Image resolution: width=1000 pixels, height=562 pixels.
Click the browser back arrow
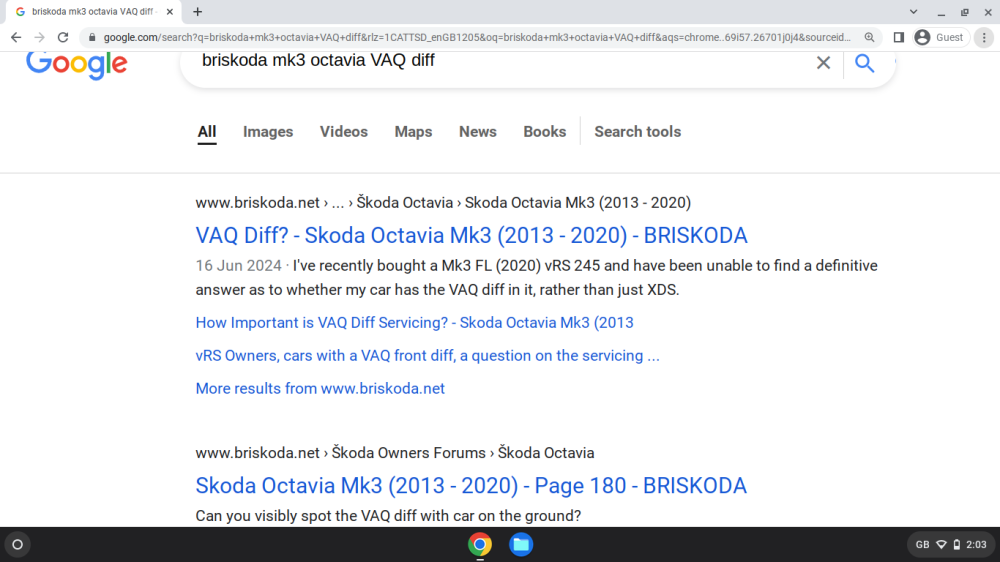tap(16, 38)
